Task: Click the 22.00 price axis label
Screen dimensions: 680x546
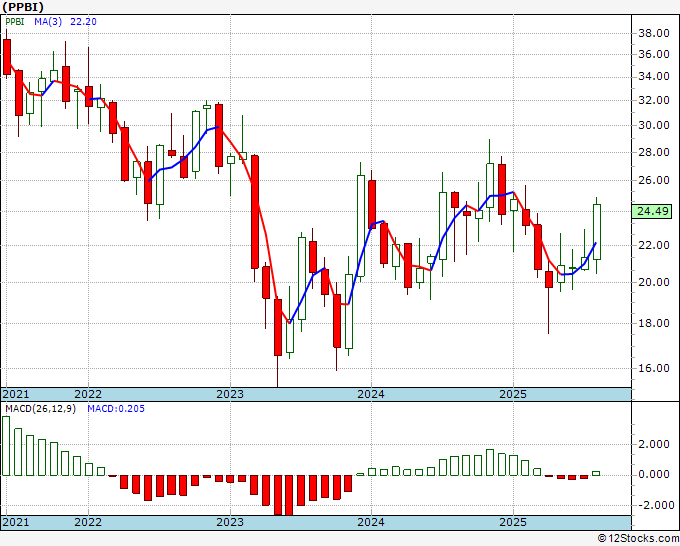Action: tap(654, 245)
